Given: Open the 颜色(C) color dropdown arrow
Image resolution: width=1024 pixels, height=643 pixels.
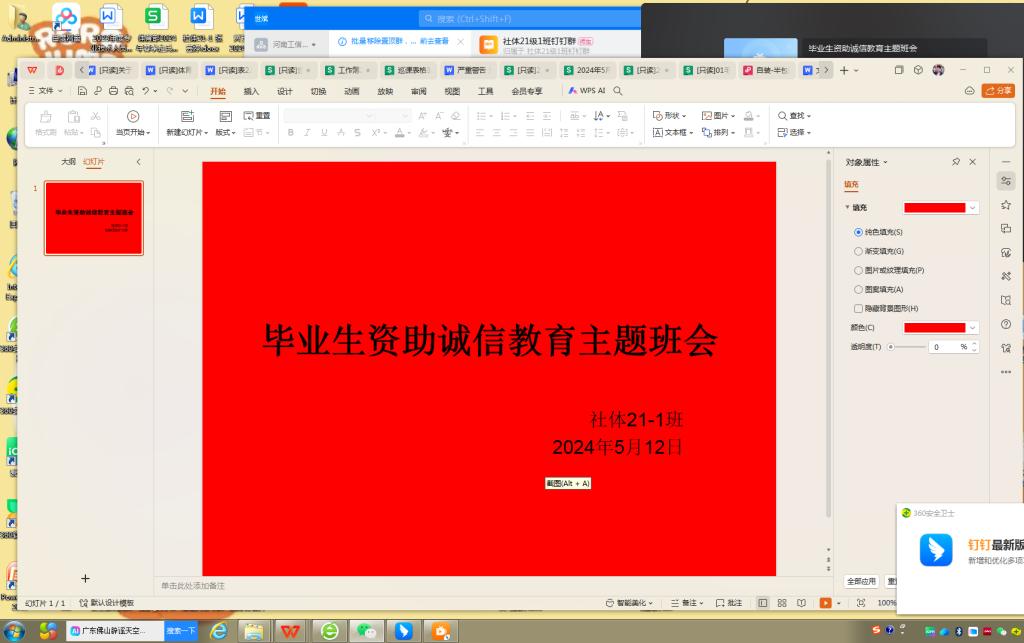Looking at the screenshot, I should [973, 328].
